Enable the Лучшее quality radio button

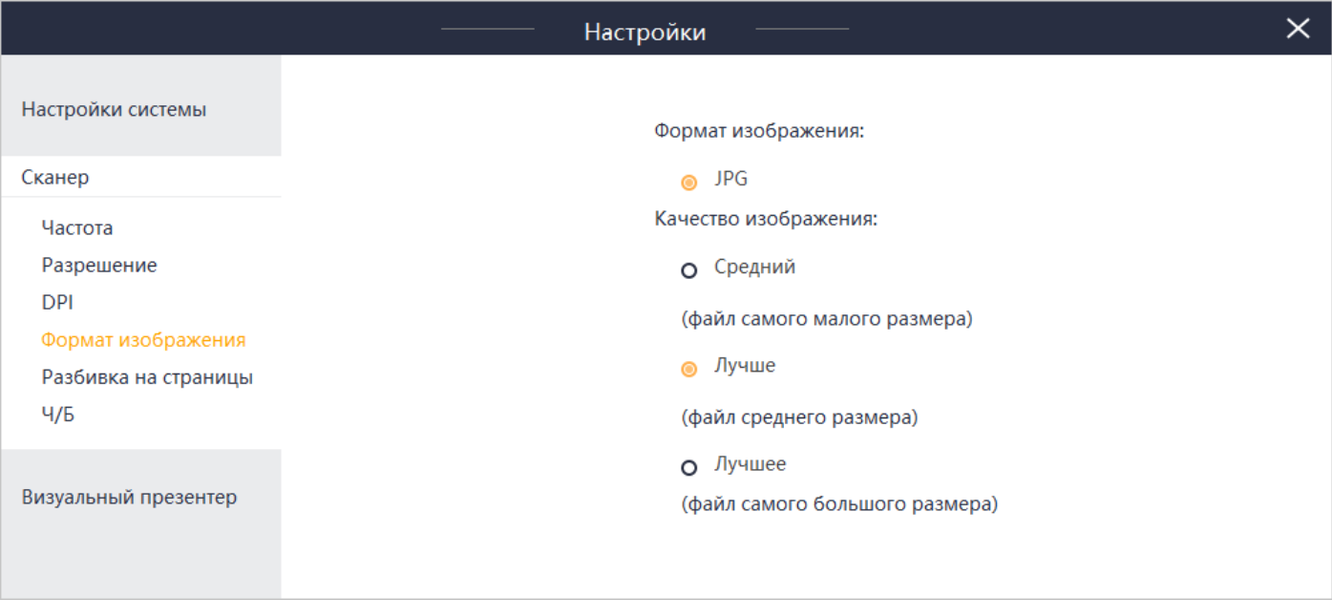pos(689,467)
